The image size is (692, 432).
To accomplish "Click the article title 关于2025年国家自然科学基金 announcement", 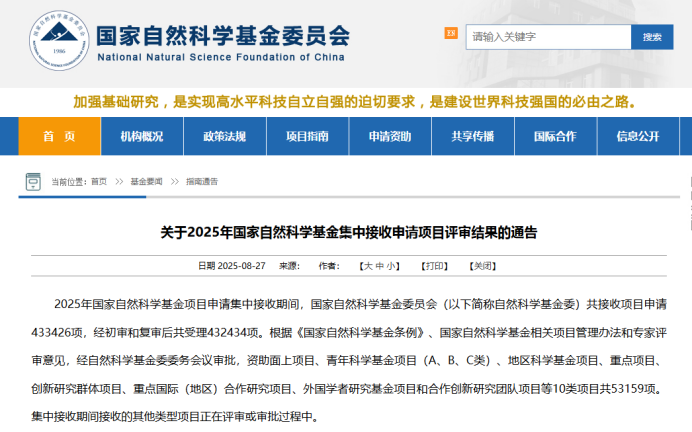I will [x=349, y=232].
